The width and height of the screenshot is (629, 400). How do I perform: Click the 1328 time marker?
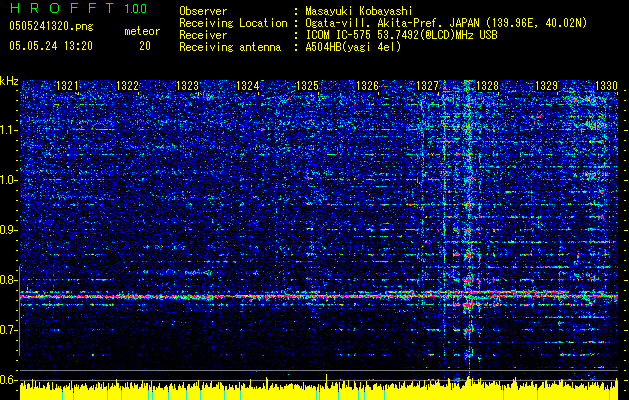487,86
